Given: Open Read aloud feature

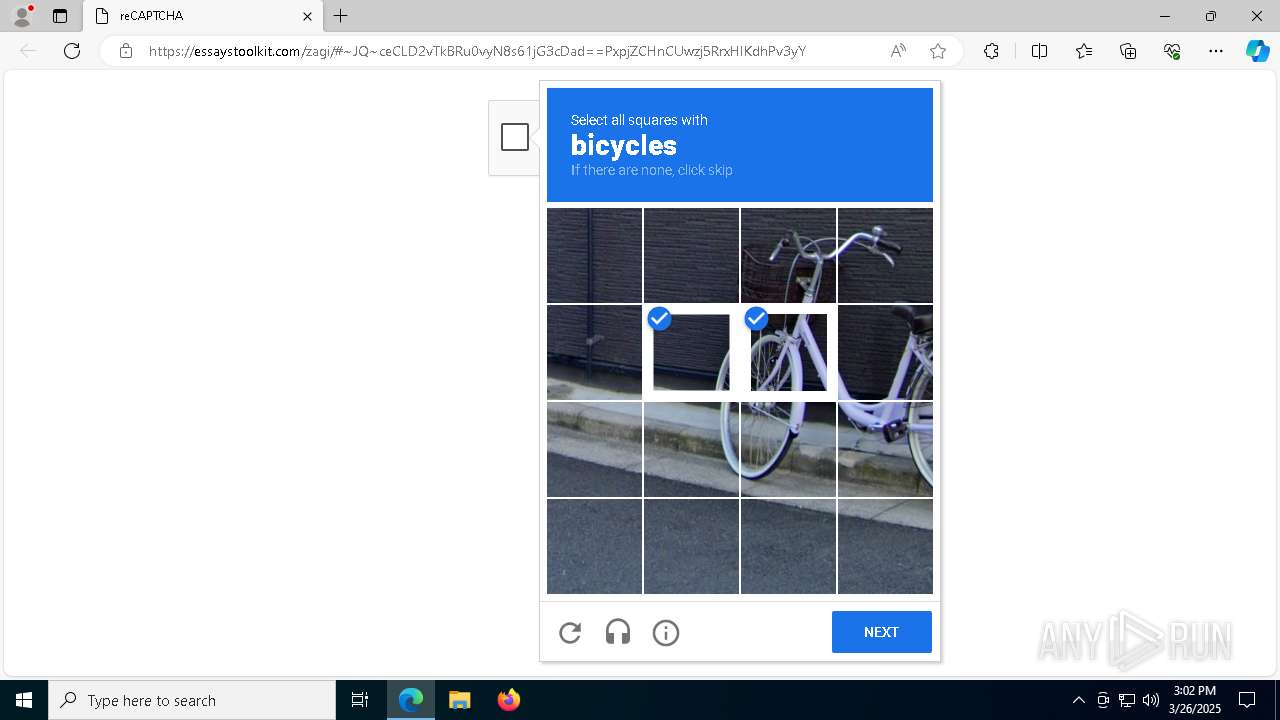Looking at the screenshot, I should pyautogui.click(x=898, y=51).
